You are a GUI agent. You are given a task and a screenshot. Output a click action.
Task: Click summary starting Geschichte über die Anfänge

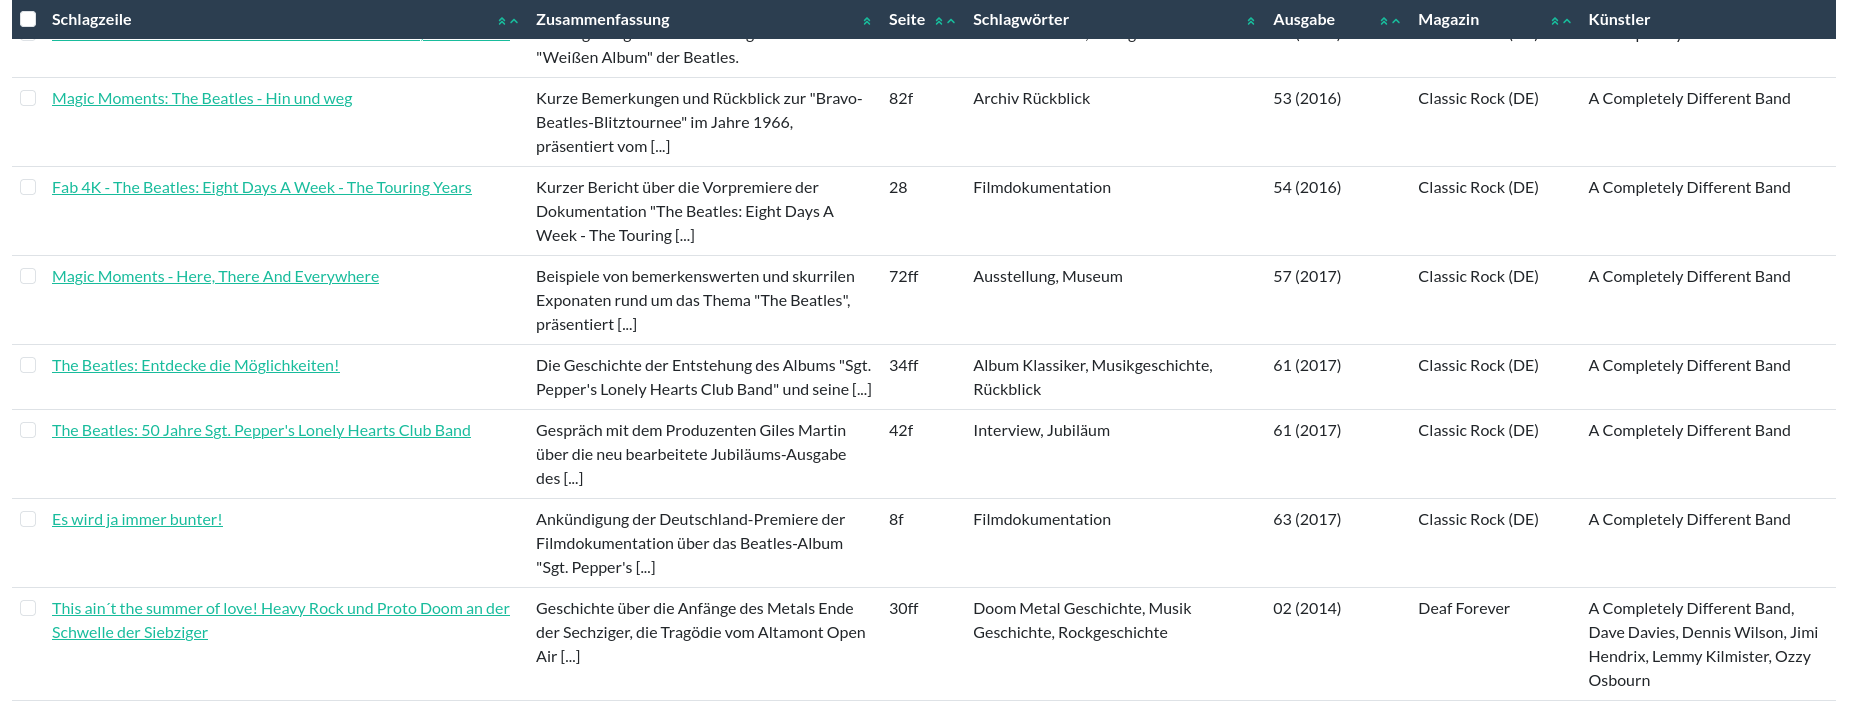(701, 632)
